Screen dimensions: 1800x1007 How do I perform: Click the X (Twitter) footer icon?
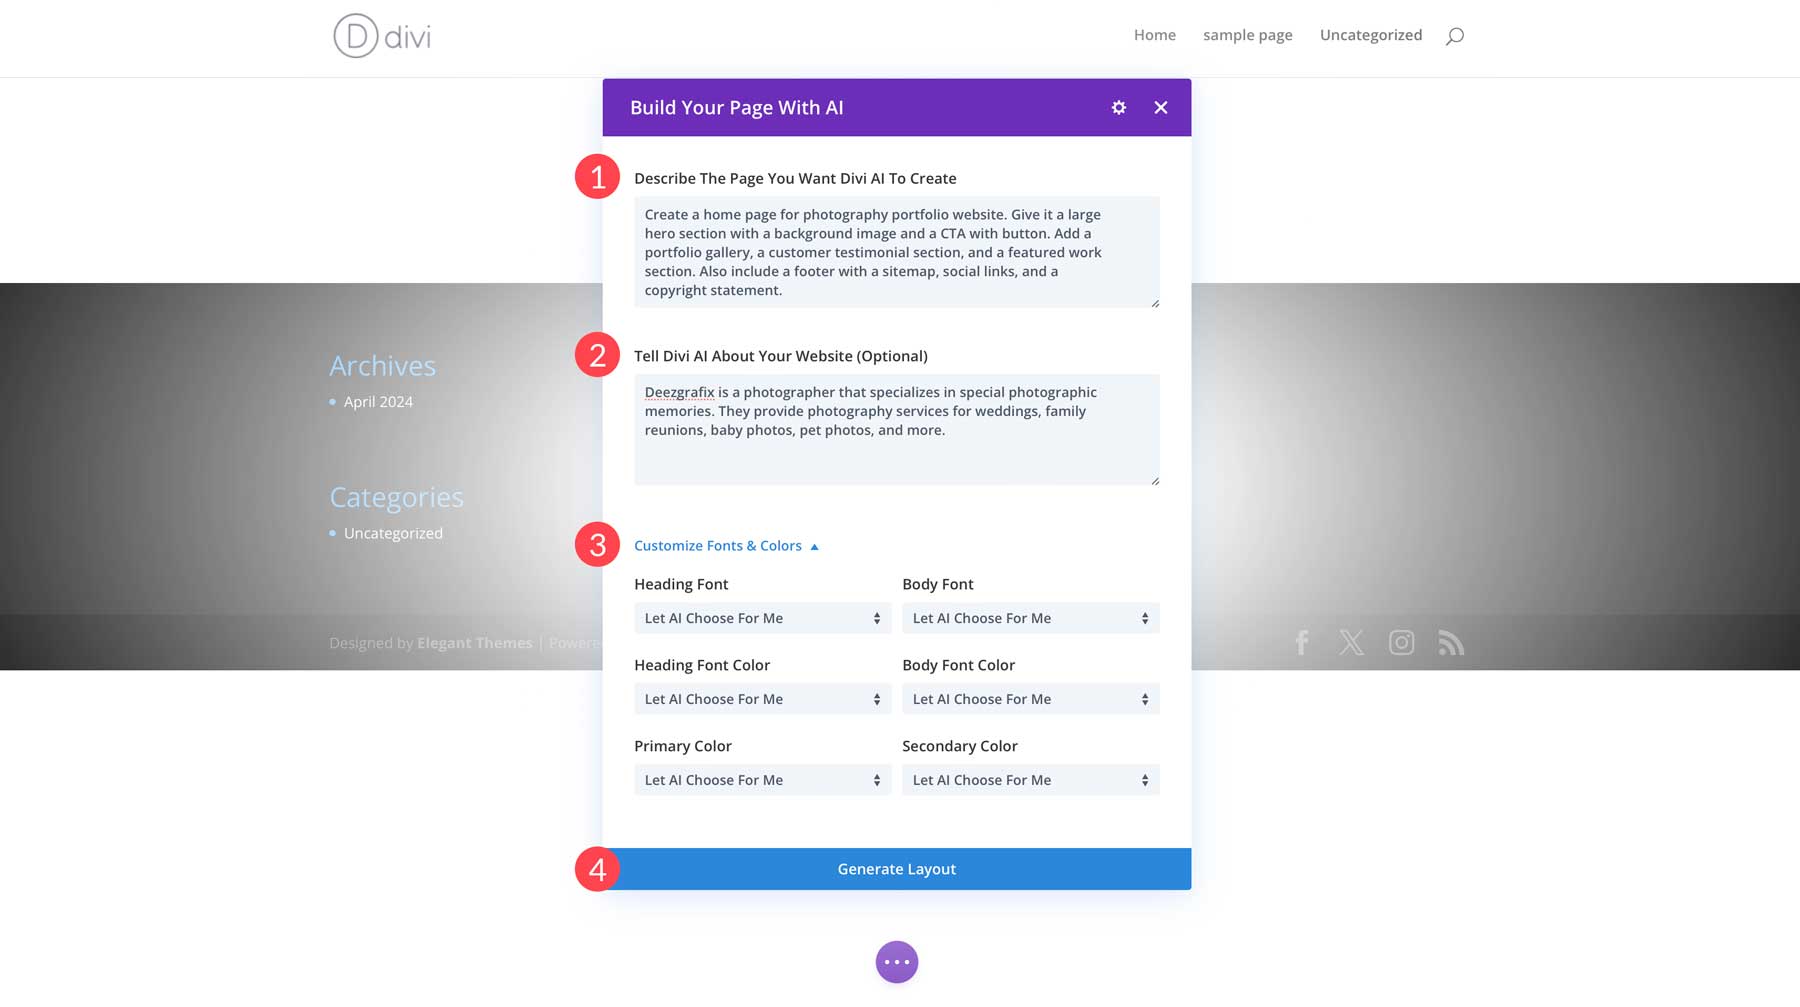tap(1352, 643)
